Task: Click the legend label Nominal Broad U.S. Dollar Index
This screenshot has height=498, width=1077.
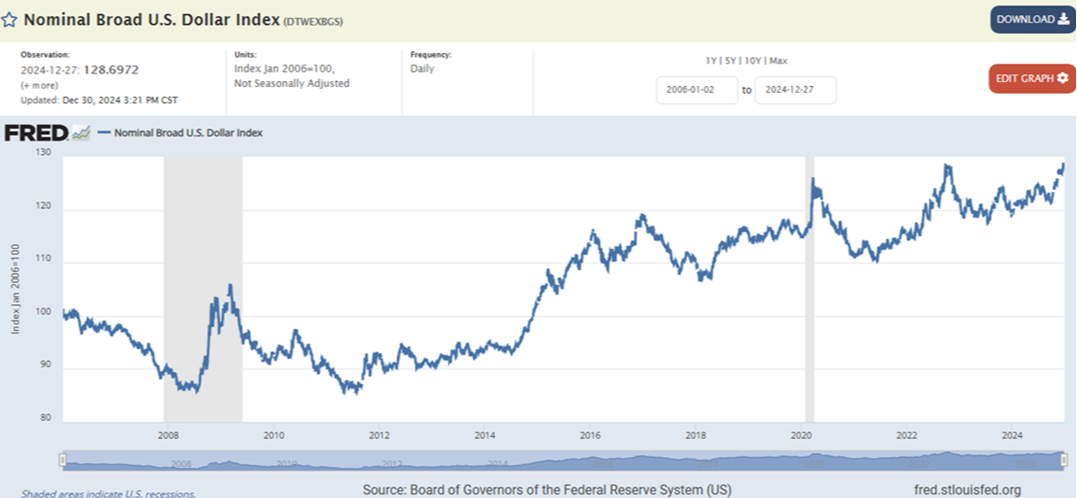Action: pyautogui.click(x=188, y=132)
